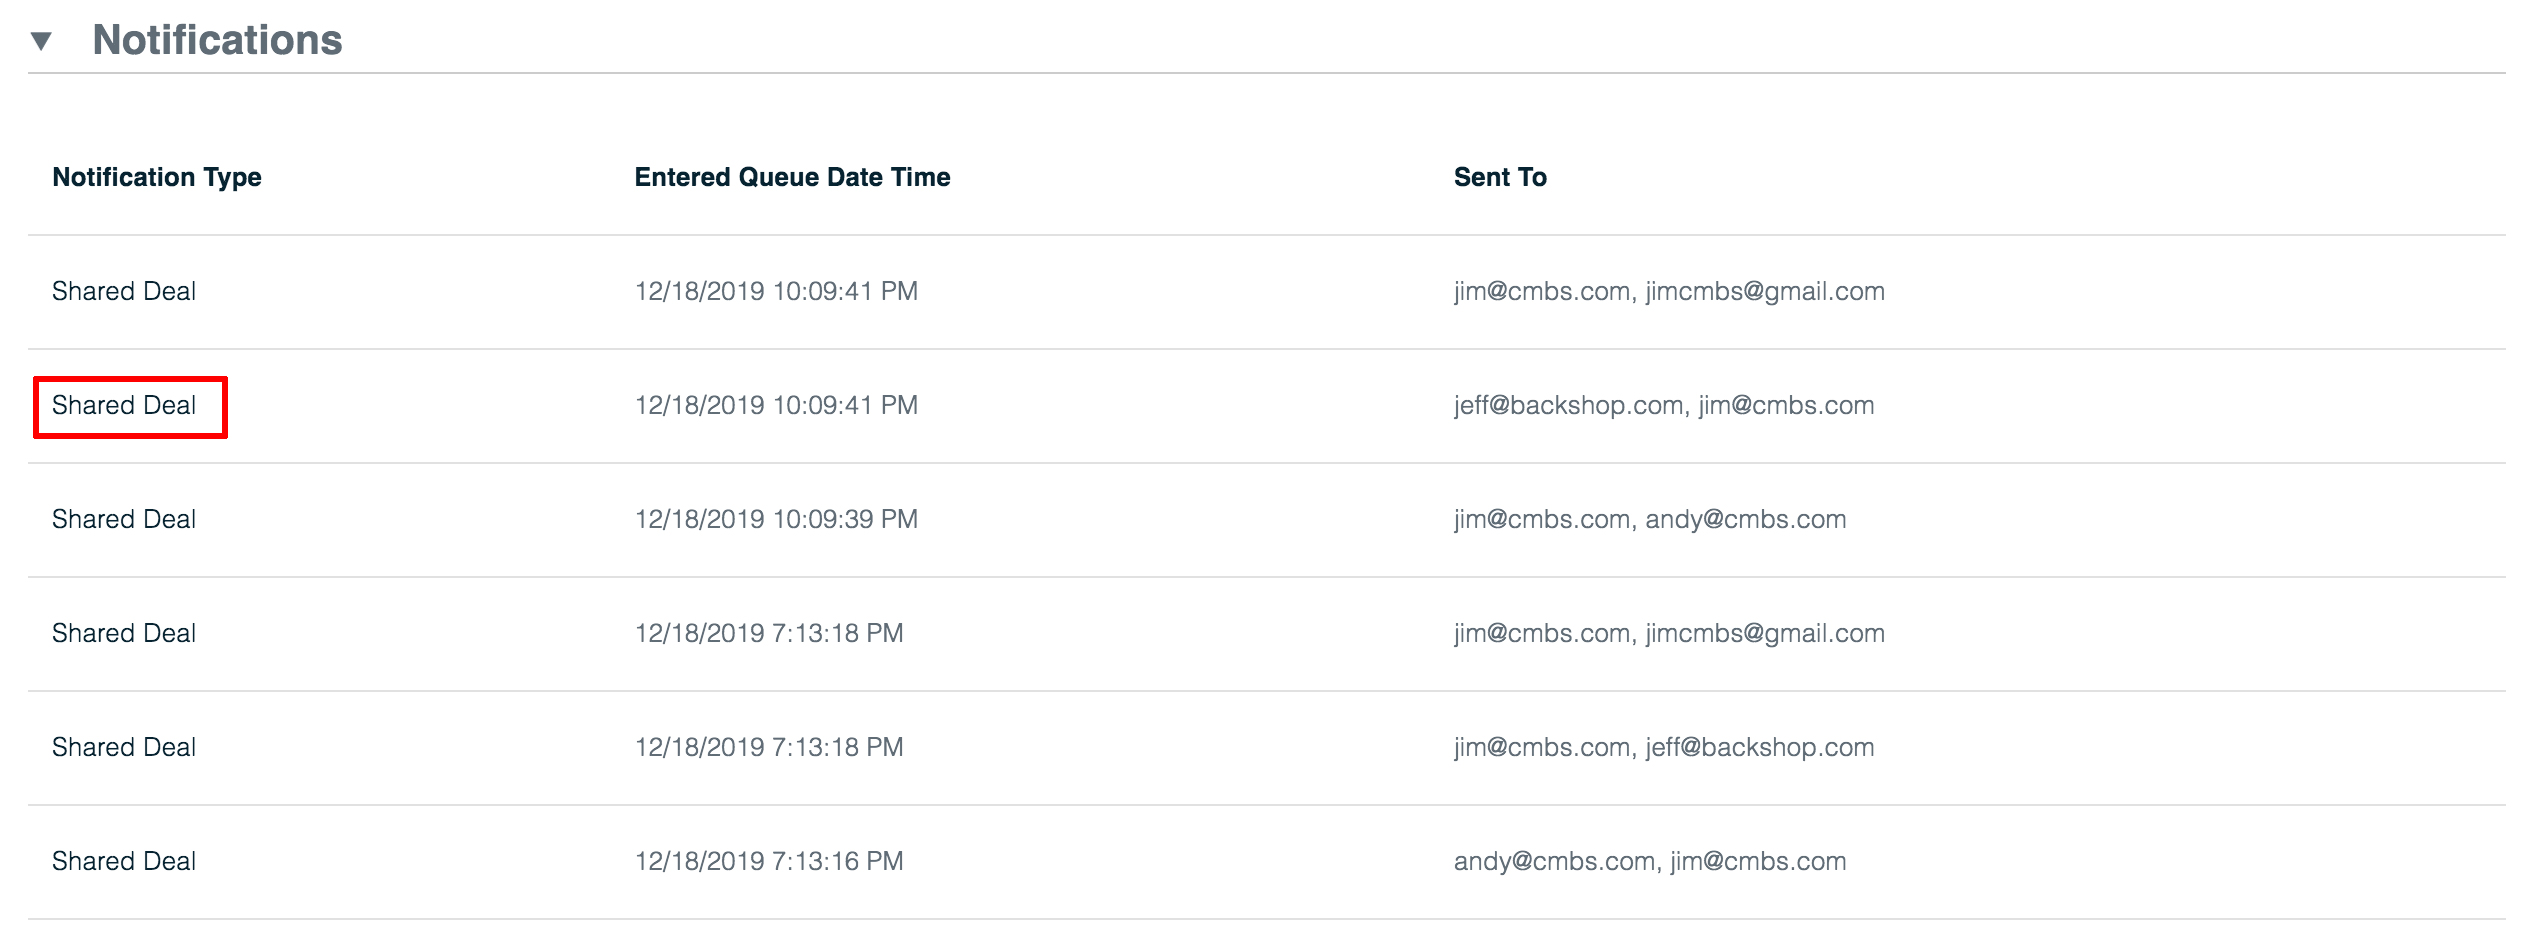The width and height of the screenshot is (2532, 944).
Task: Click second row's 10:09:41 PM timestamp
Action: coord(776,405)
